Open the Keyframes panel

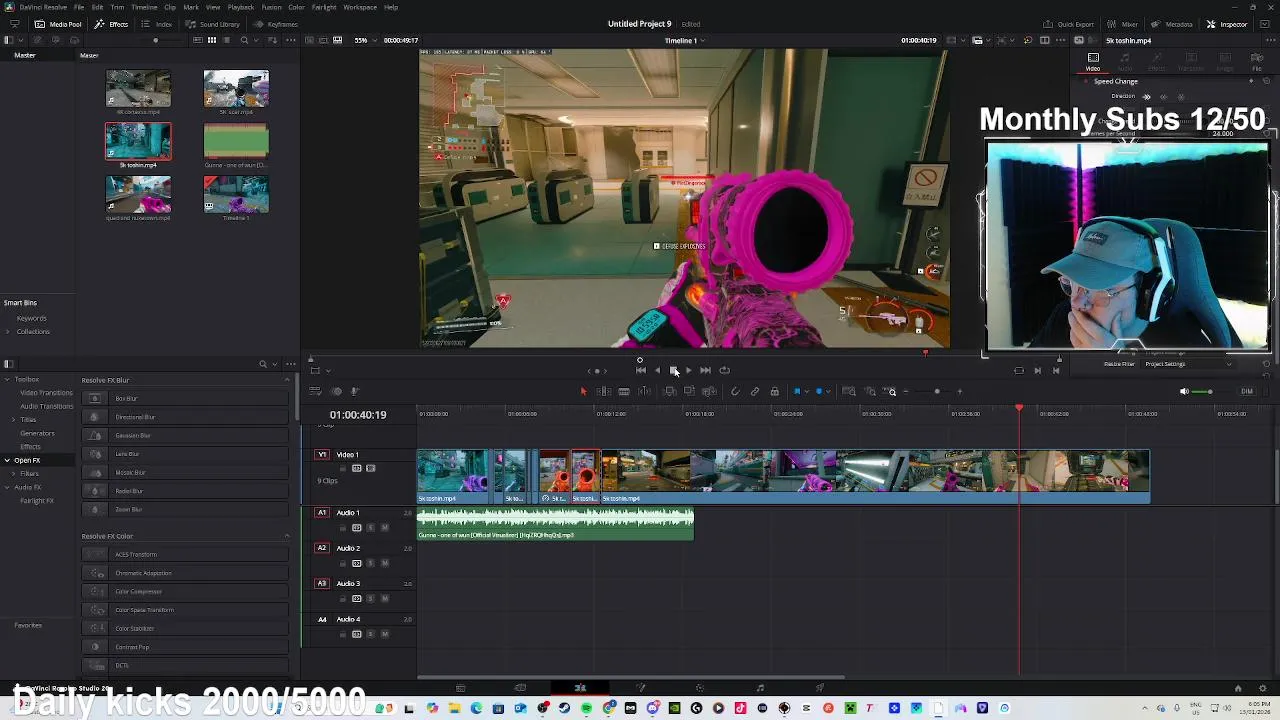coord(277,24)
